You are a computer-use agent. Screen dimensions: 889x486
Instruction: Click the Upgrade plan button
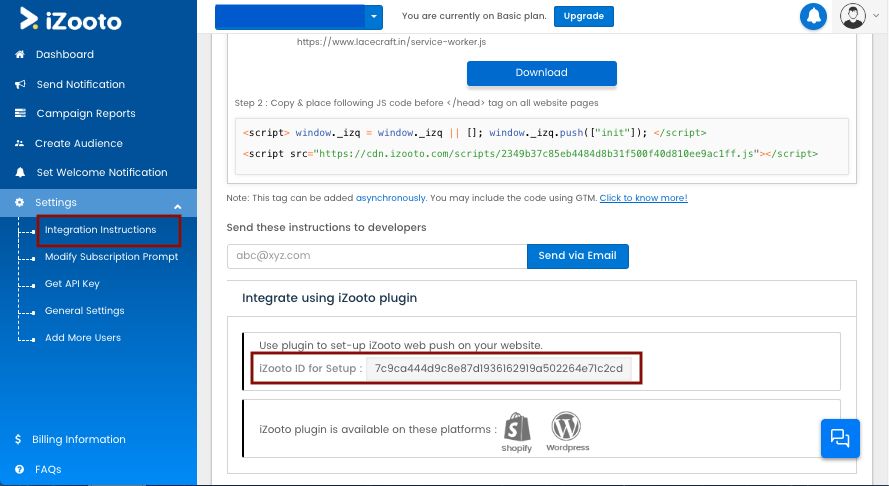tap(583, 16)
